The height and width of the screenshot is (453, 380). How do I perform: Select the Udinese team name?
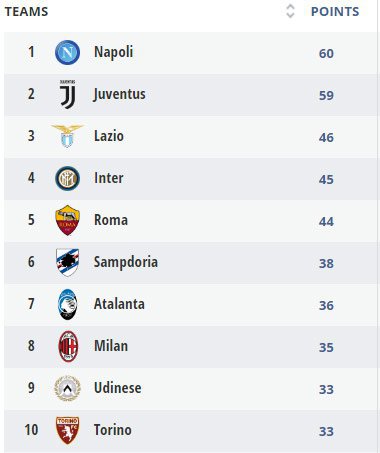118,388
